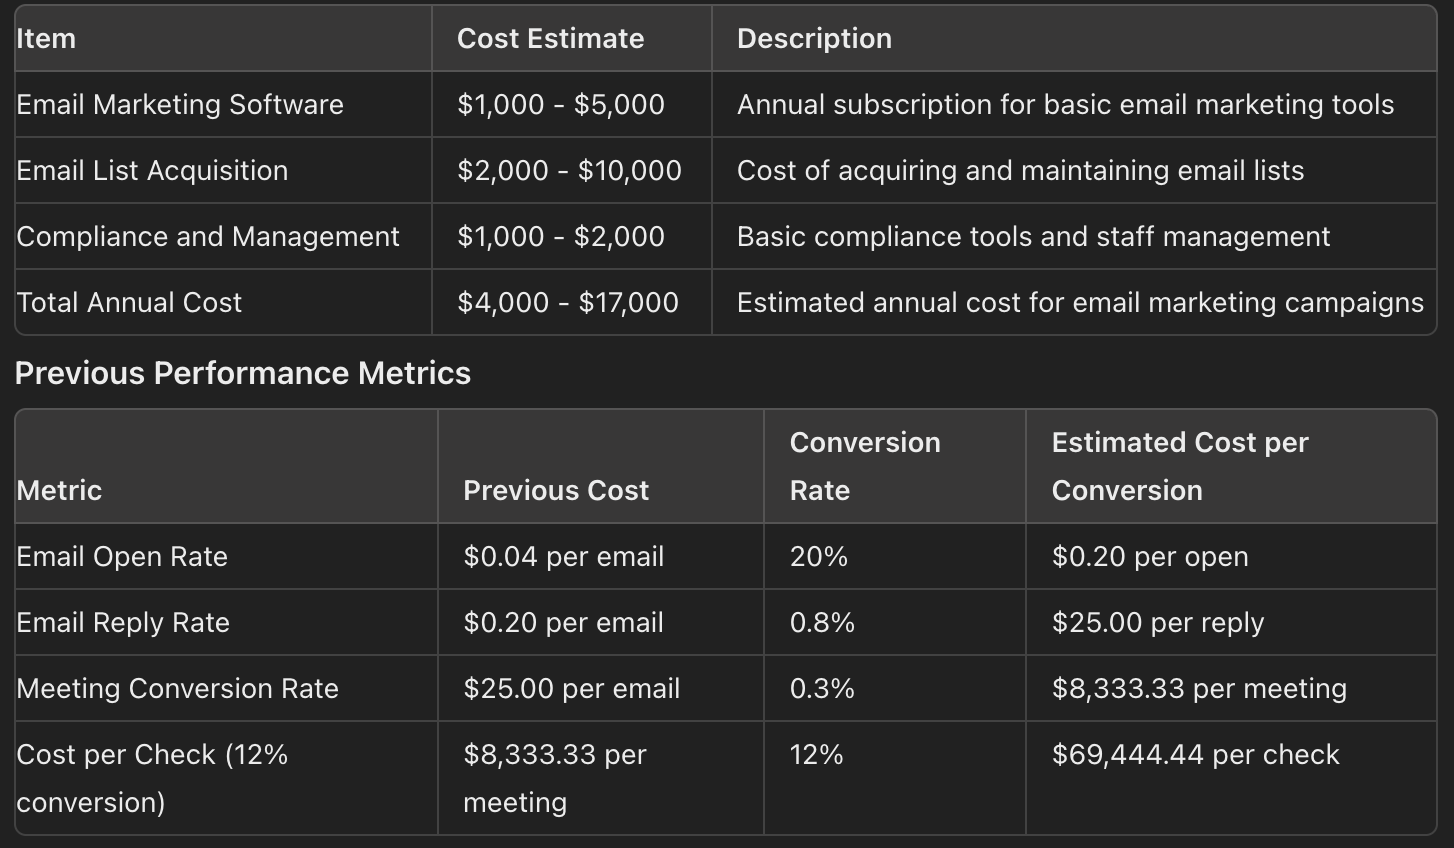Click the $8,333.33 per meeting estimated cost
Viewport: 1454px width, 848px height.
(x=1199, y=689)
